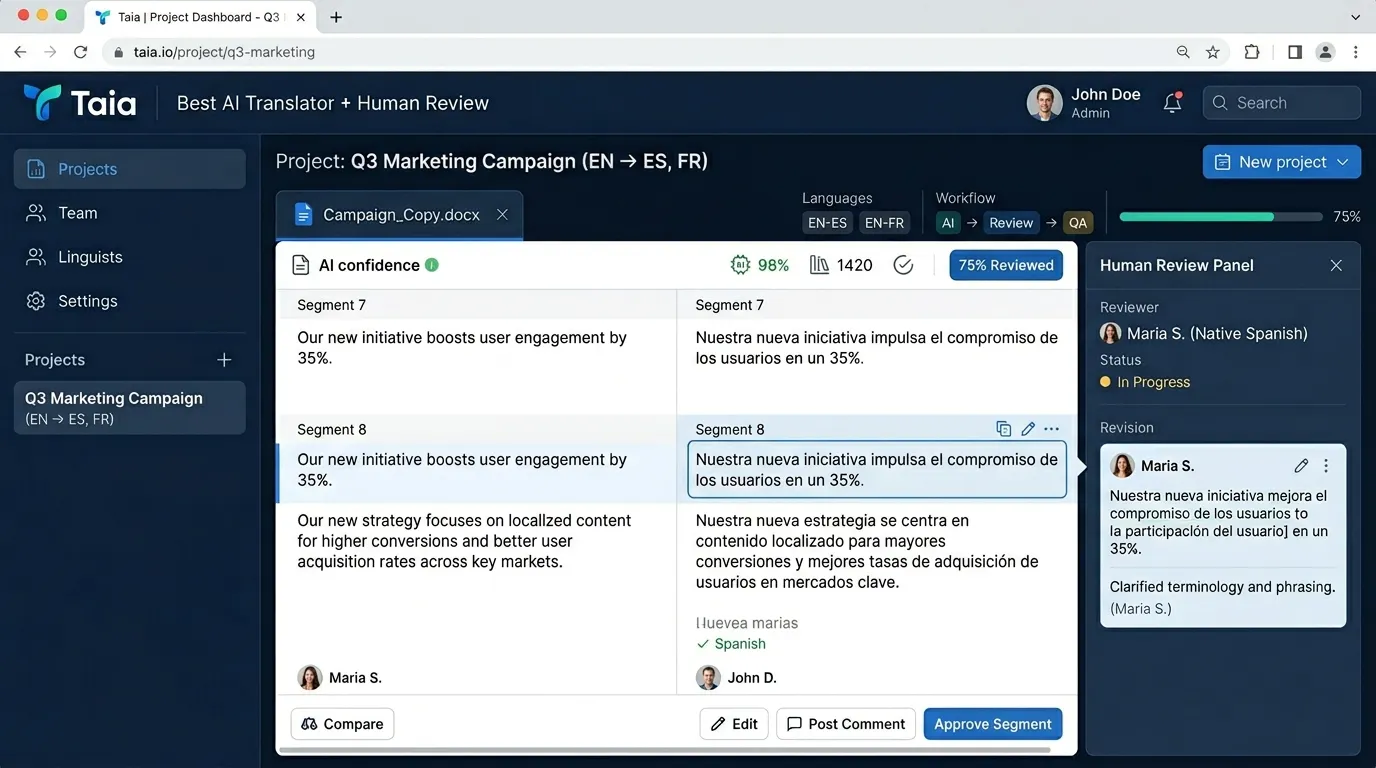Screen dimensions: 1376x768
Task: Click Approve Segment button
Action: [x=993, y=724]
